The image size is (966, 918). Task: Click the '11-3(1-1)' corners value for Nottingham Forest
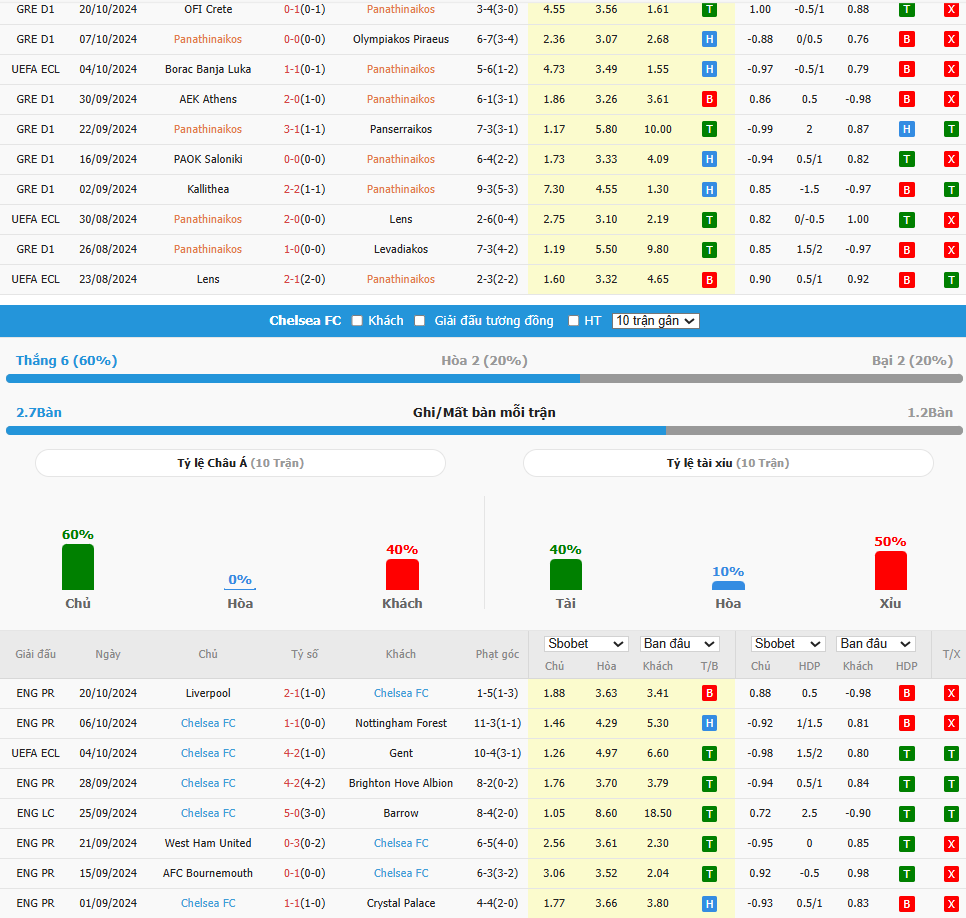click(497, 723)
